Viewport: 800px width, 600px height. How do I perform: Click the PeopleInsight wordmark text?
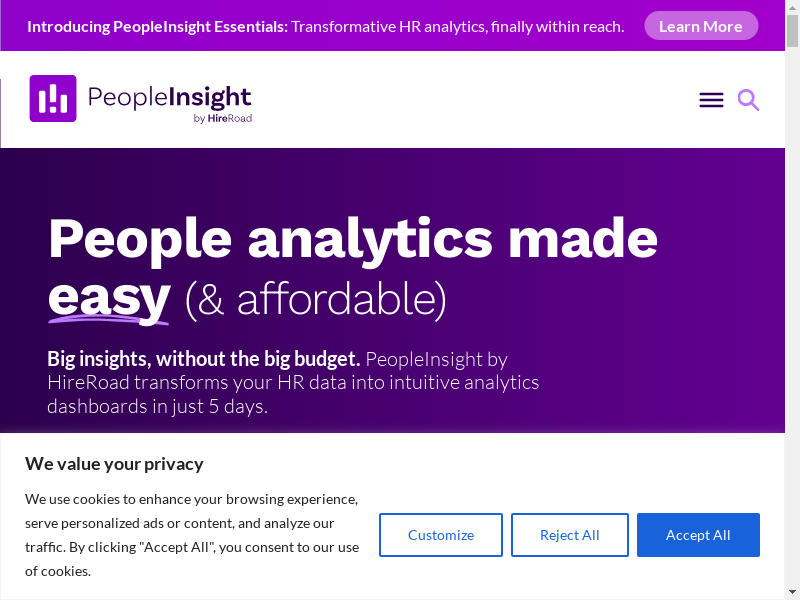[169, 97]
